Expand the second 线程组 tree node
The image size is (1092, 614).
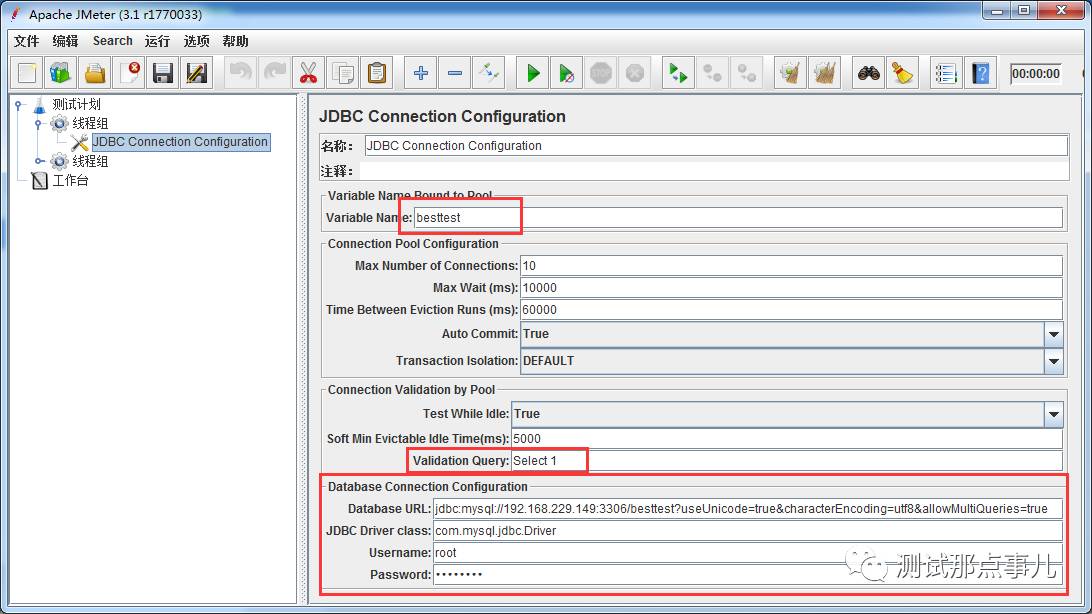39,162
